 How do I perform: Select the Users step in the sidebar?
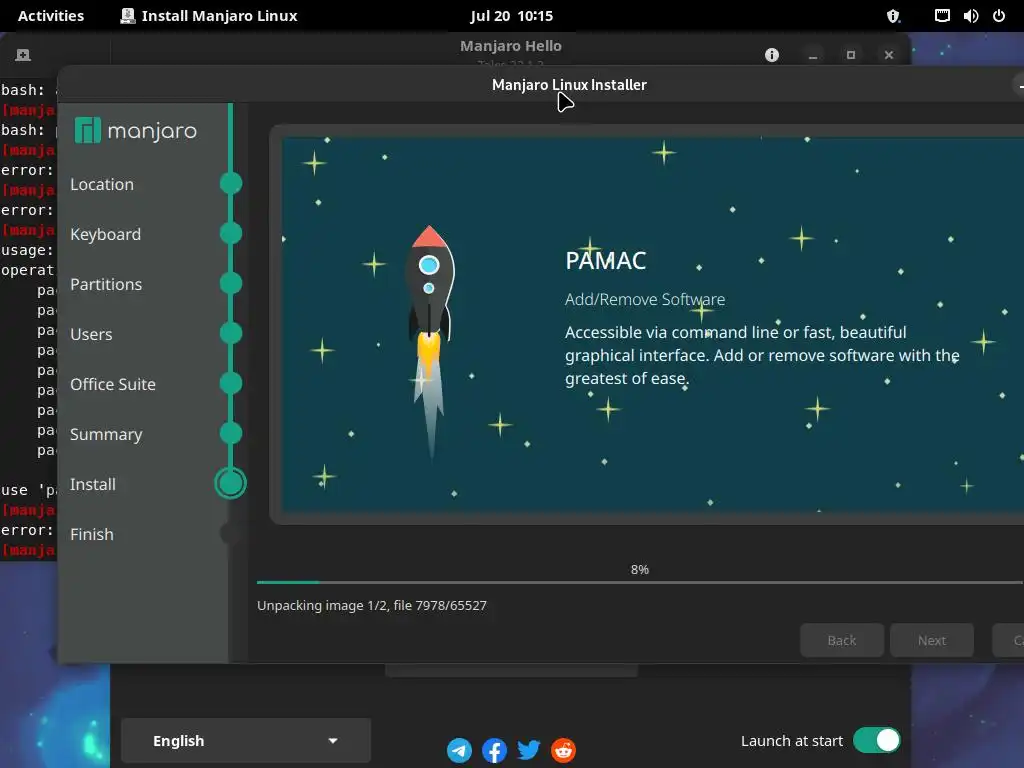pyautogui.click(x=91, y=334)
